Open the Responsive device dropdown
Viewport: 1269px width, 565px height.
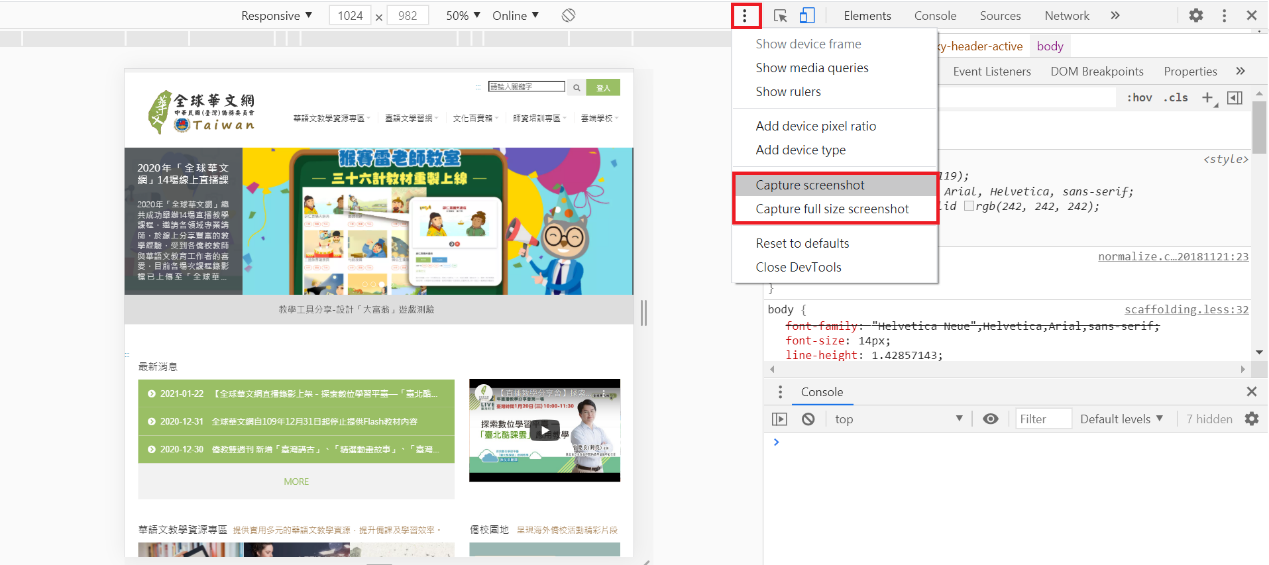[x=277, y=16]
